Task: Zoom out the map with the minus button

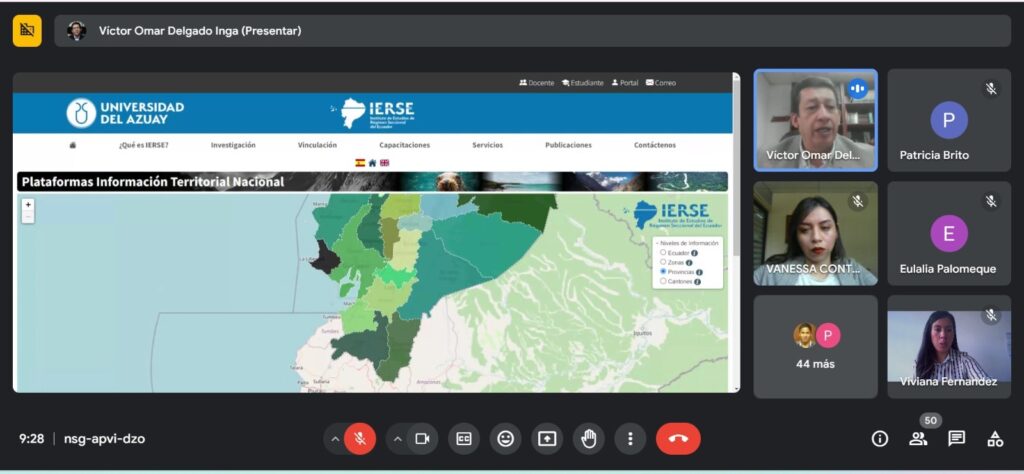Action: pos(28,216)
